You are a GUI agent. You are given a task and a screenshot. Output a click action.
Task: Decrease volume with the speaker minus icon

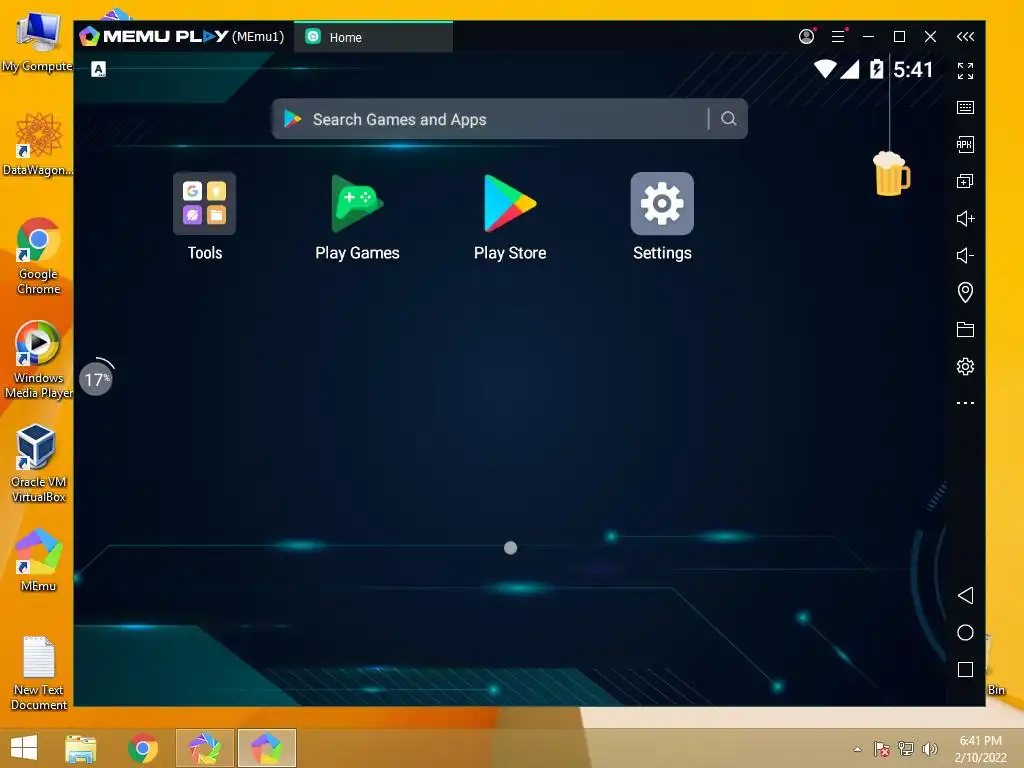click(965, 255)
